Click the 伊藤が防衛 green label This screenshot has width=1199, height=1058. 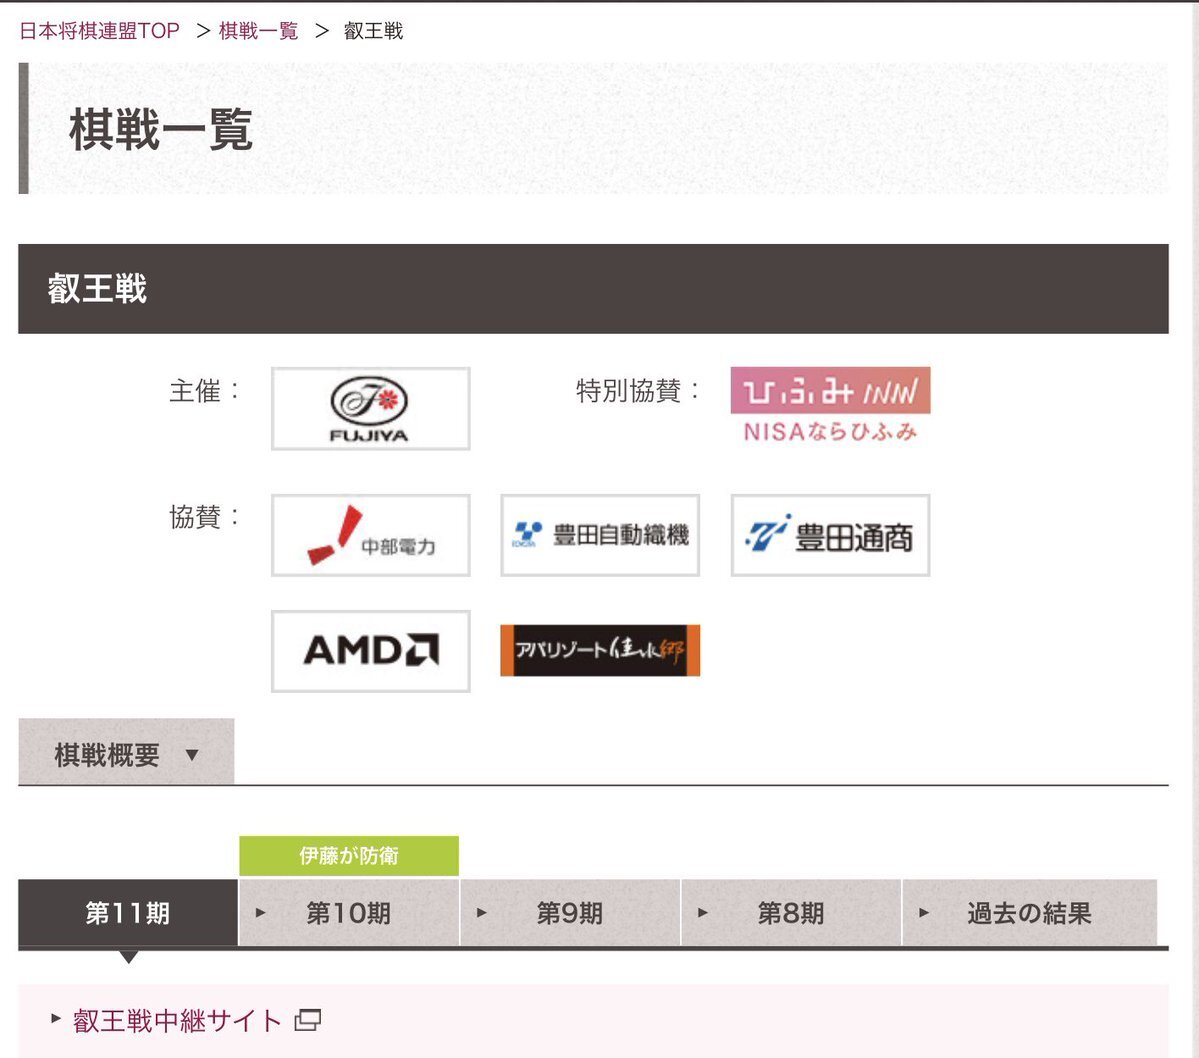(x=349, y=855)
